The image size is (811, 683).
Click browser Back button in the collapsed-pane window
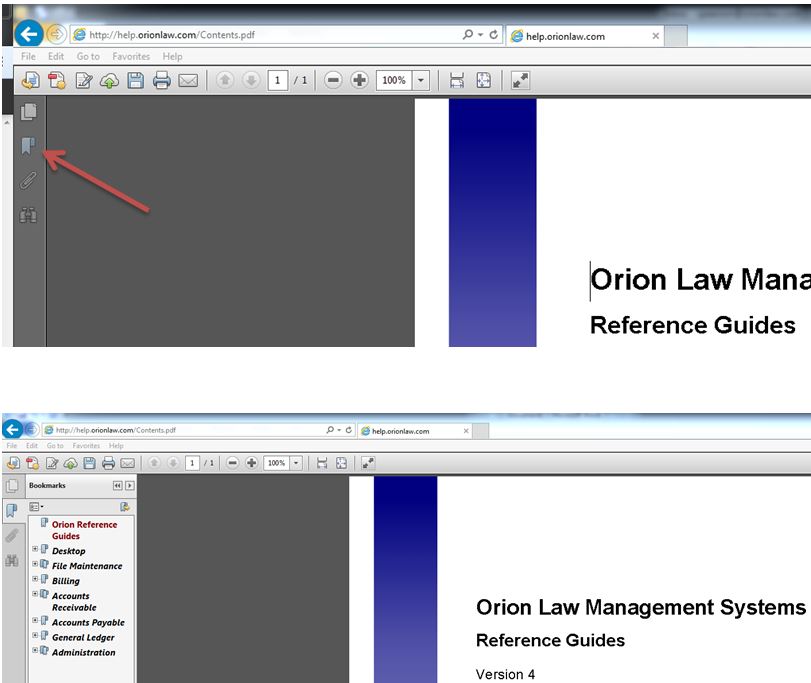(29, 35)
